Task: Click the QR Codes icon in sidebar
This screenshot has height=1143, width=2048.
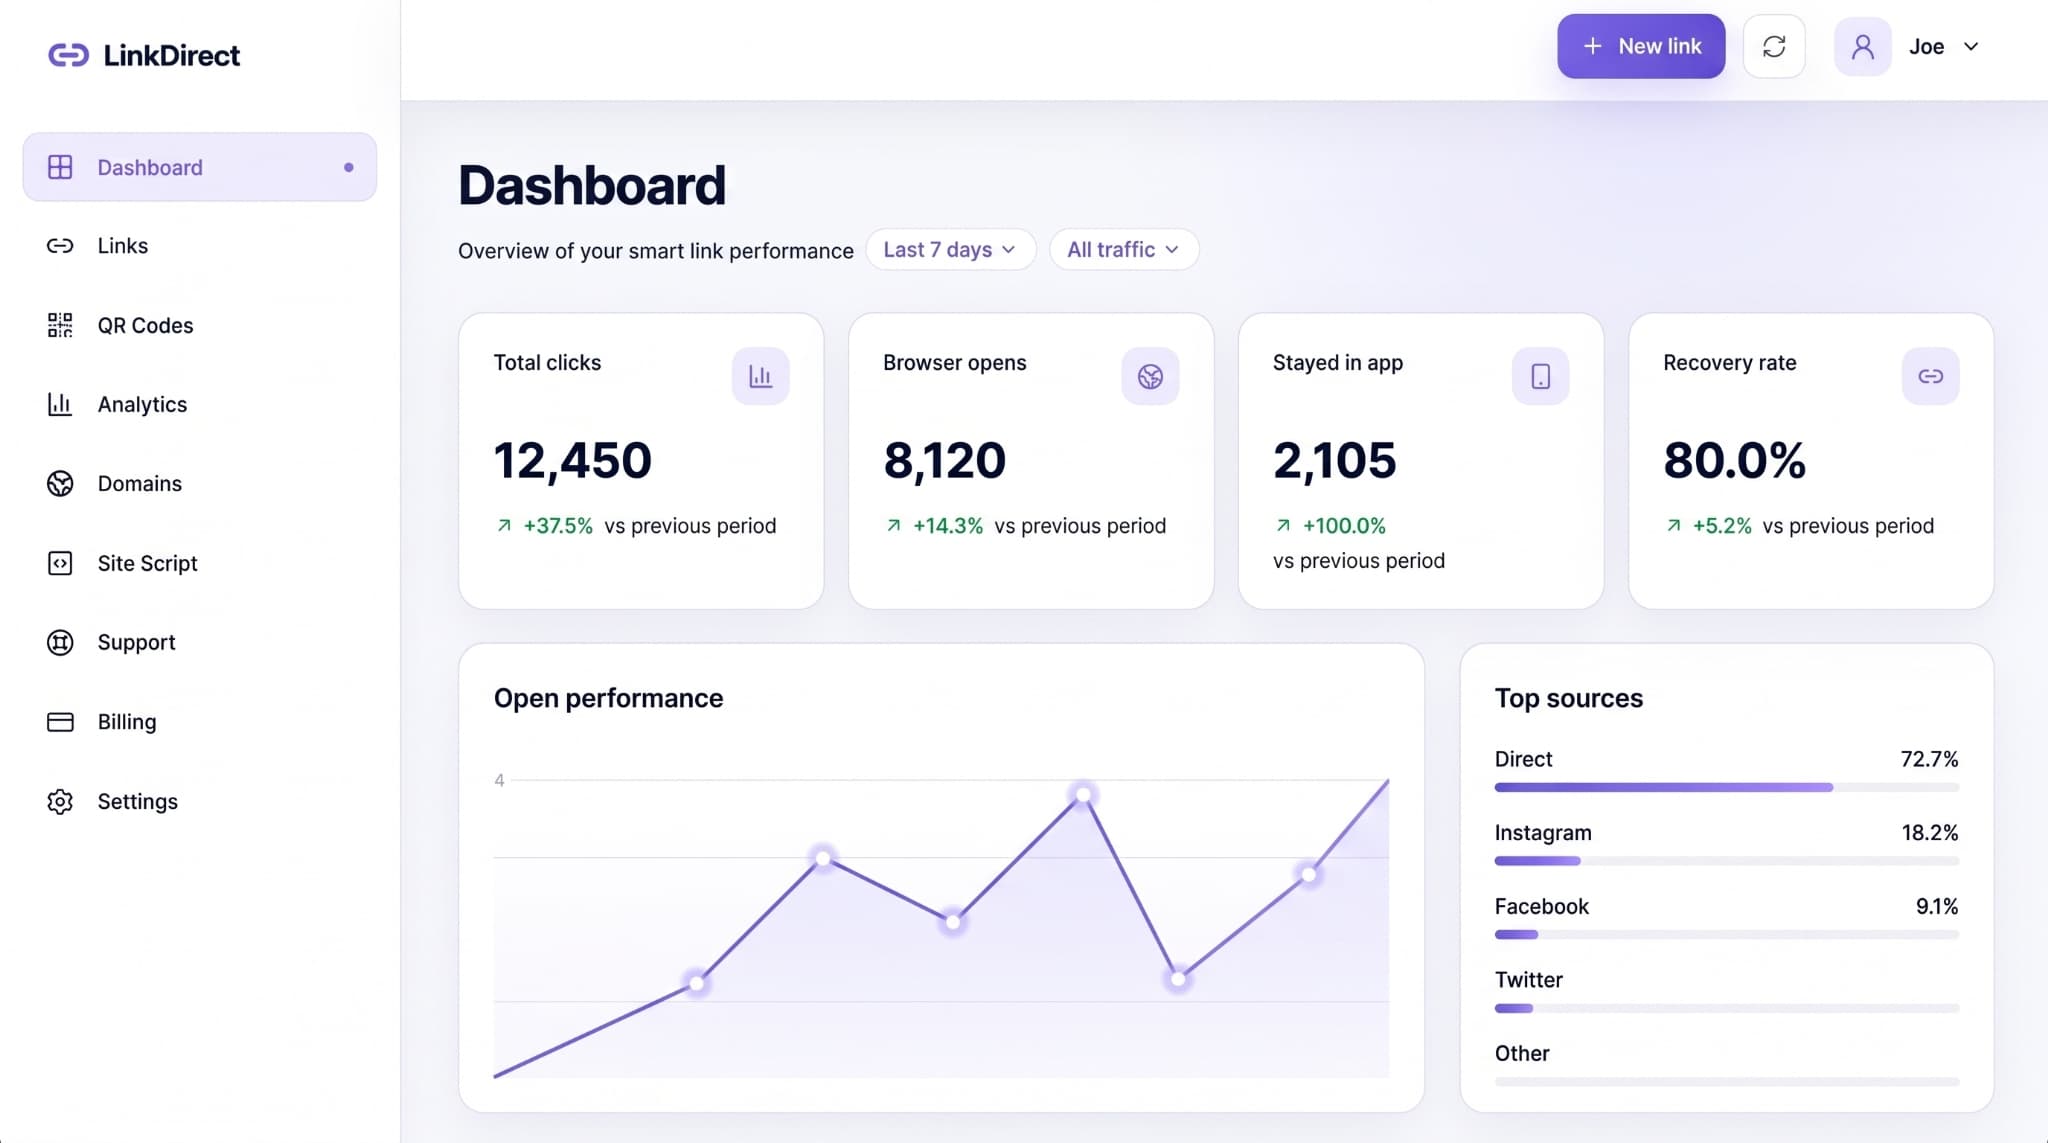Action: coord(60,325)
